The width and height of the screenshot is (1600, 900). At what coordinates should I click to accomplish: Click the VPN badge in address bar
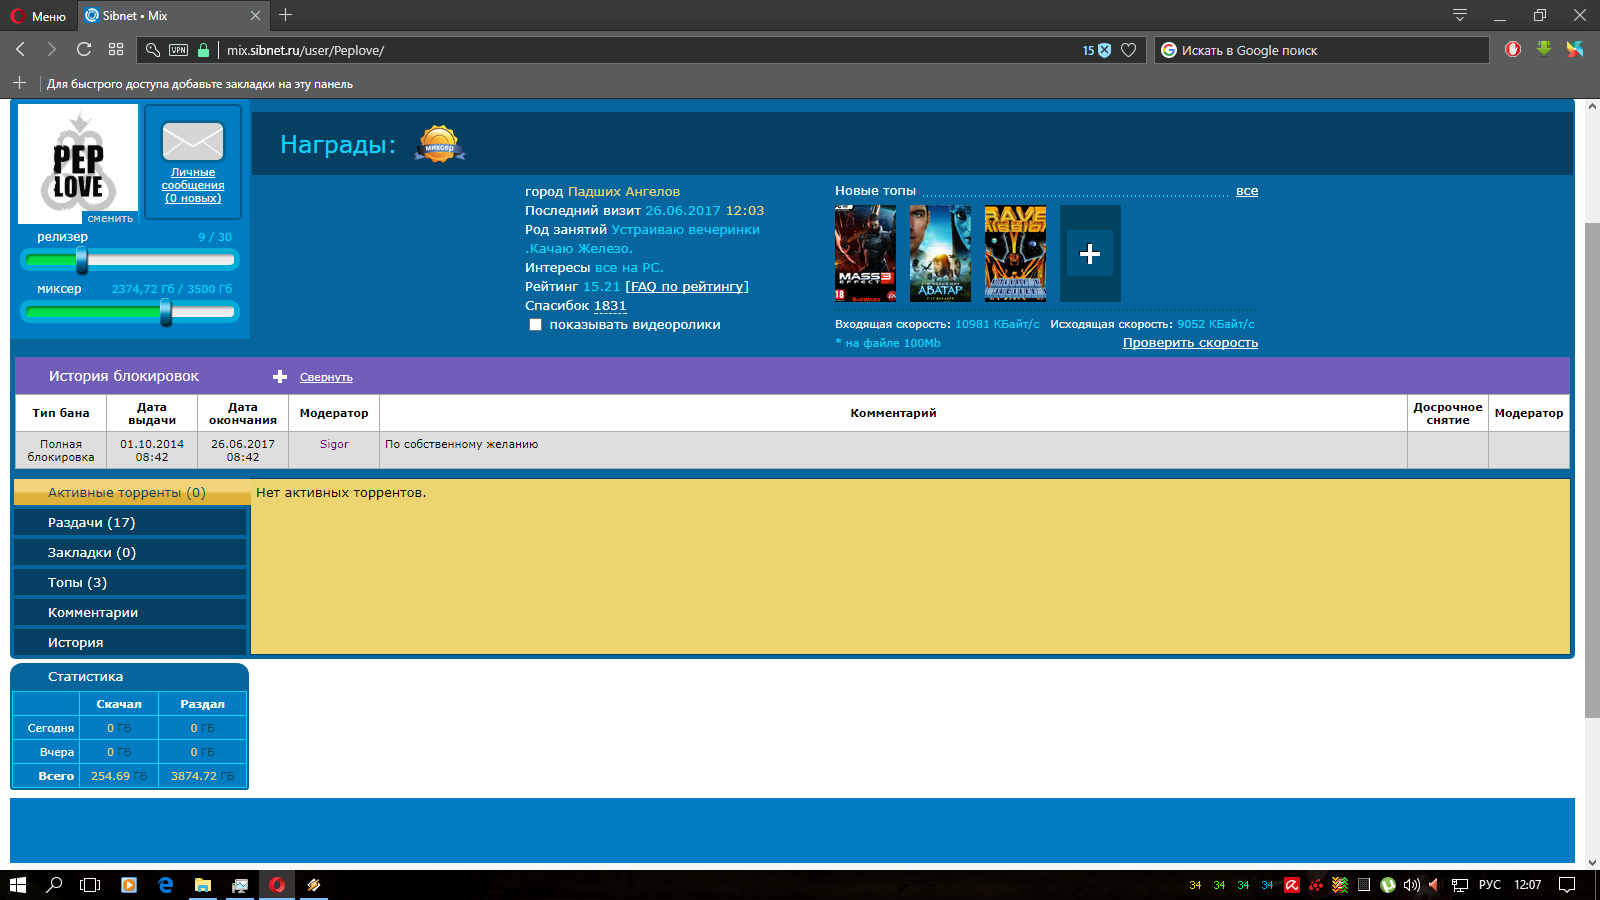(x=178, y=50)
